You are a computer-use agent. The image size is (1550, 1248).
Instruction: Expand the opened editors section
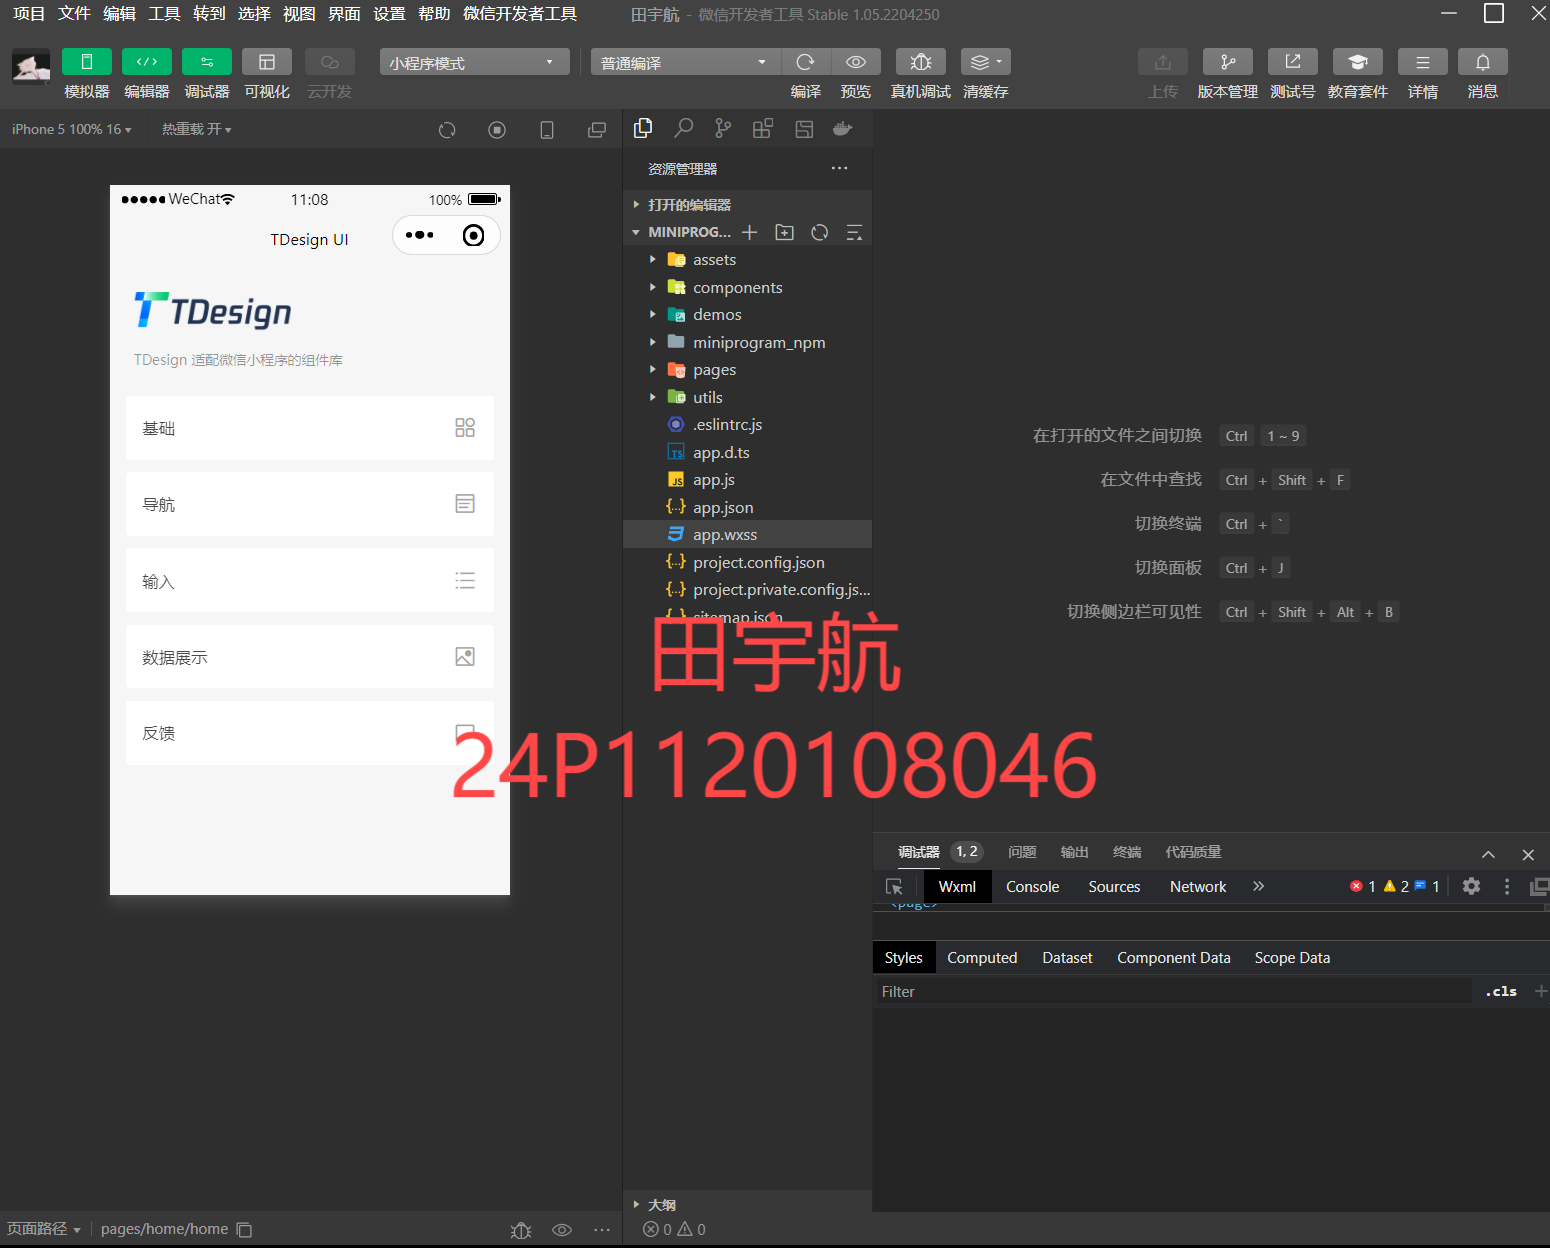coord(747,204)
